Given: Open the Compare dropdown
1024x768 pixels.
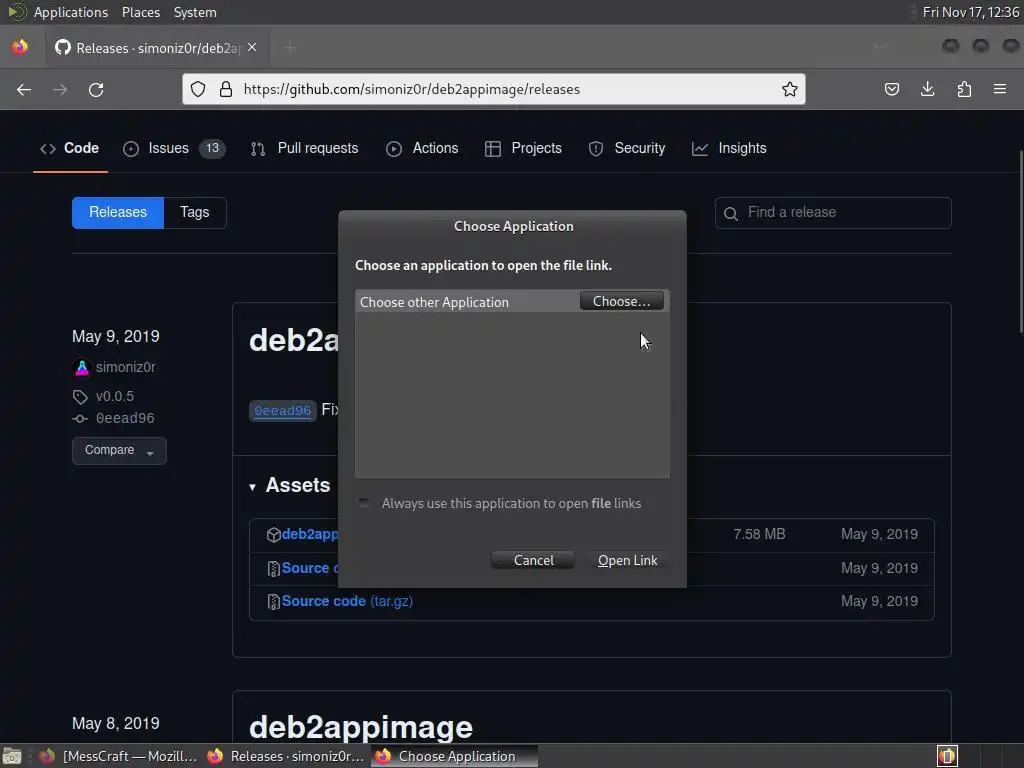Looking at the screenshot, I should [119, 451].
